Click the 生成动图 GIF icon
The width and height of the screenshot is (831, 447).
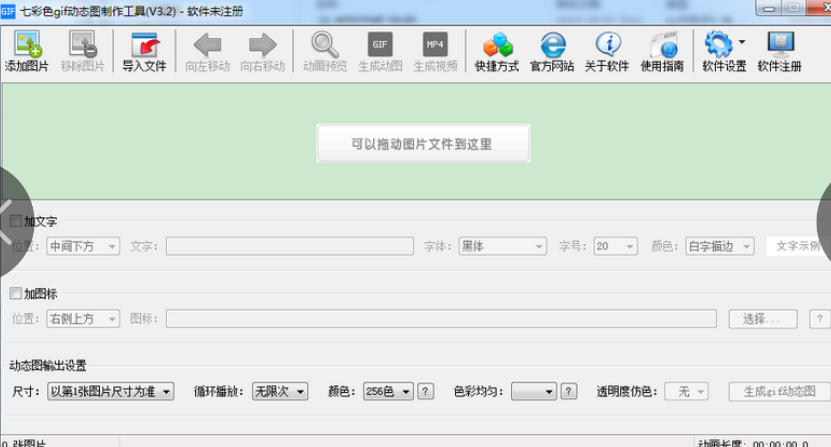[x=380, y=45]
